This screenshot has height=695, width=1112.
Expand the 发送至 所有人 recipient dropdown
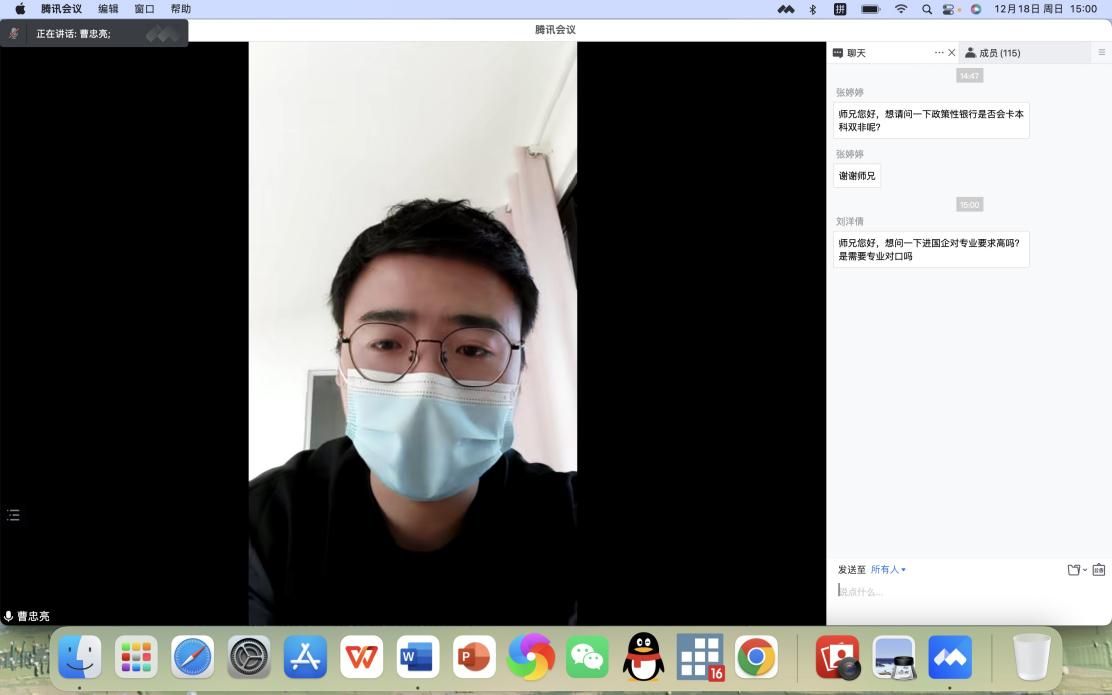tap(888, 570)
